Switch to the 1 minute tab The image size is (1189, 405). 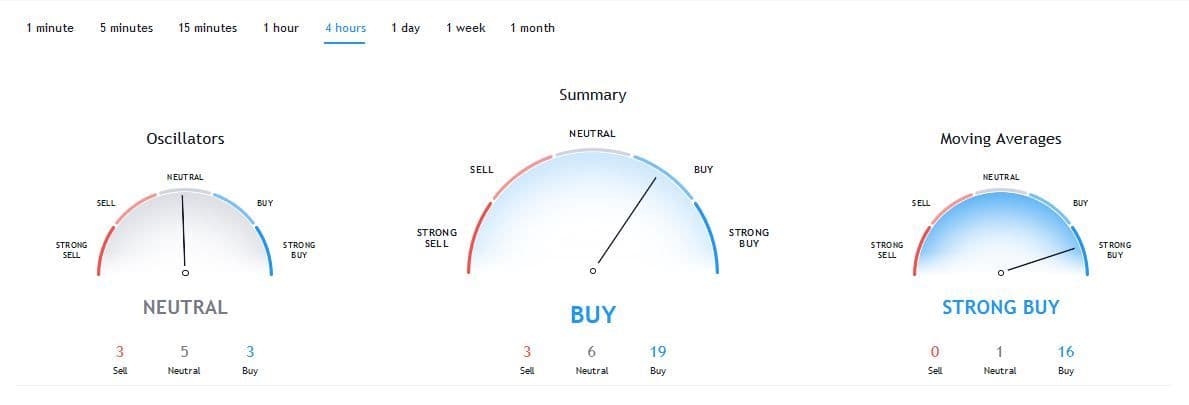pos(50,28)
